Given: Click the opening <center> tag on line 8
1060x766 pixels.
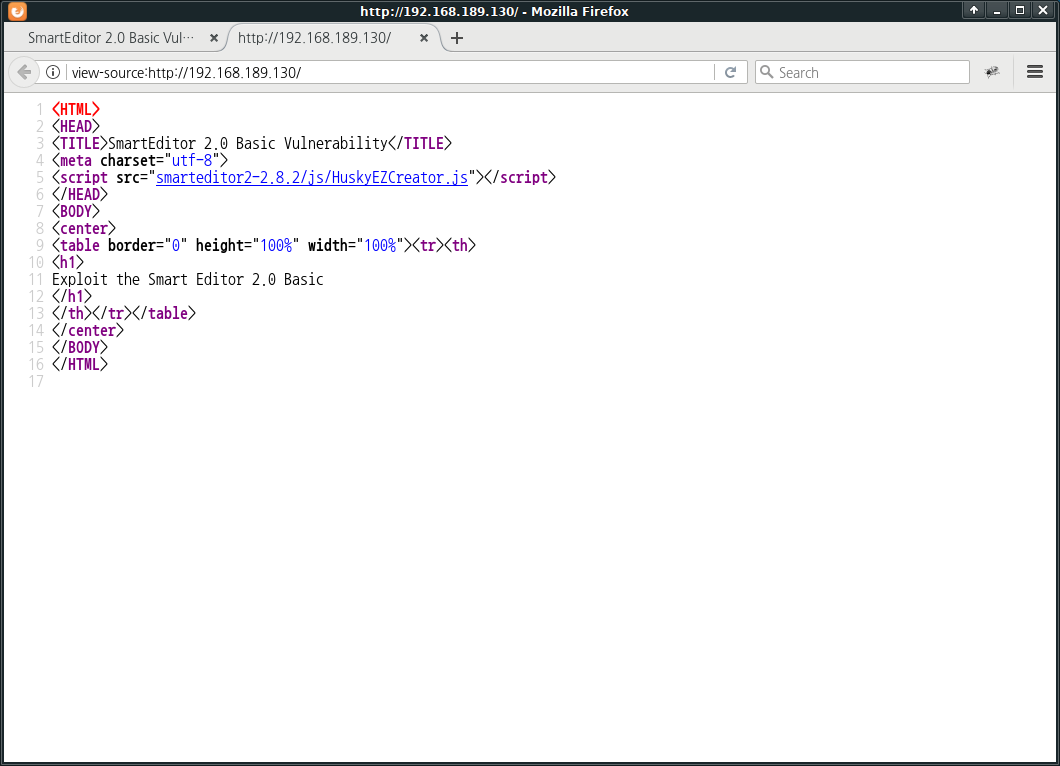Looking at the screenshot, I should tap(84, 229).
